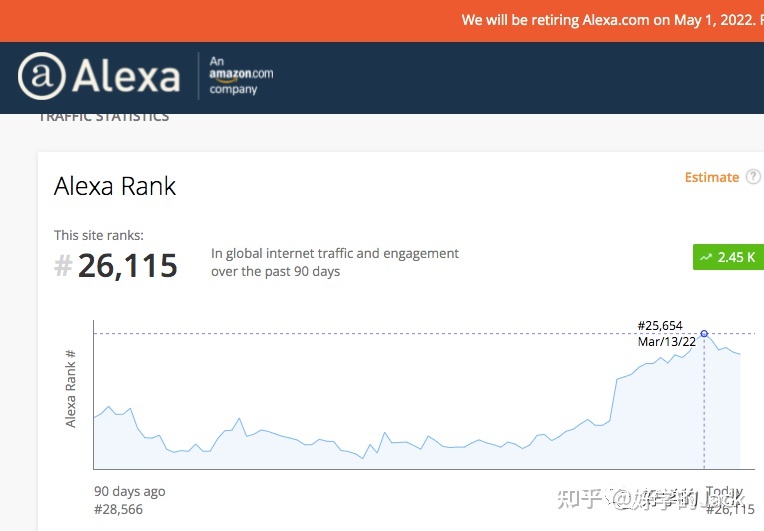
Task: Click the vertical 'Alexa Rank #' axis label
Action: click(71, 388)
